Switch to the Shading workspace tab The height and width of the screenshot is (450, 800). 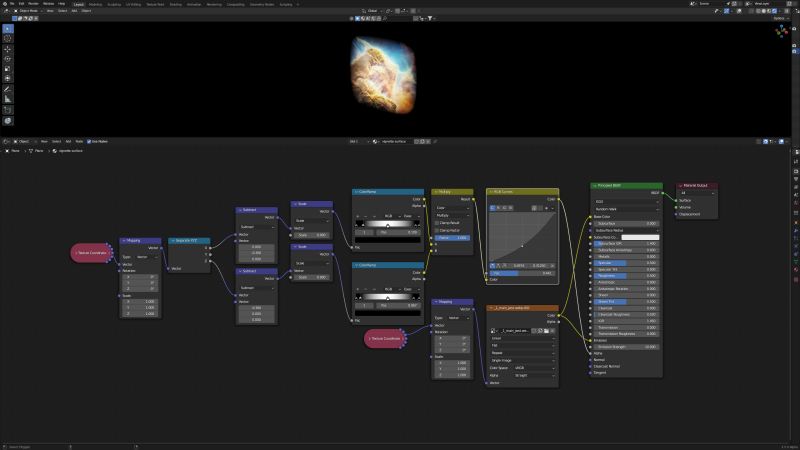coord(176,4)
